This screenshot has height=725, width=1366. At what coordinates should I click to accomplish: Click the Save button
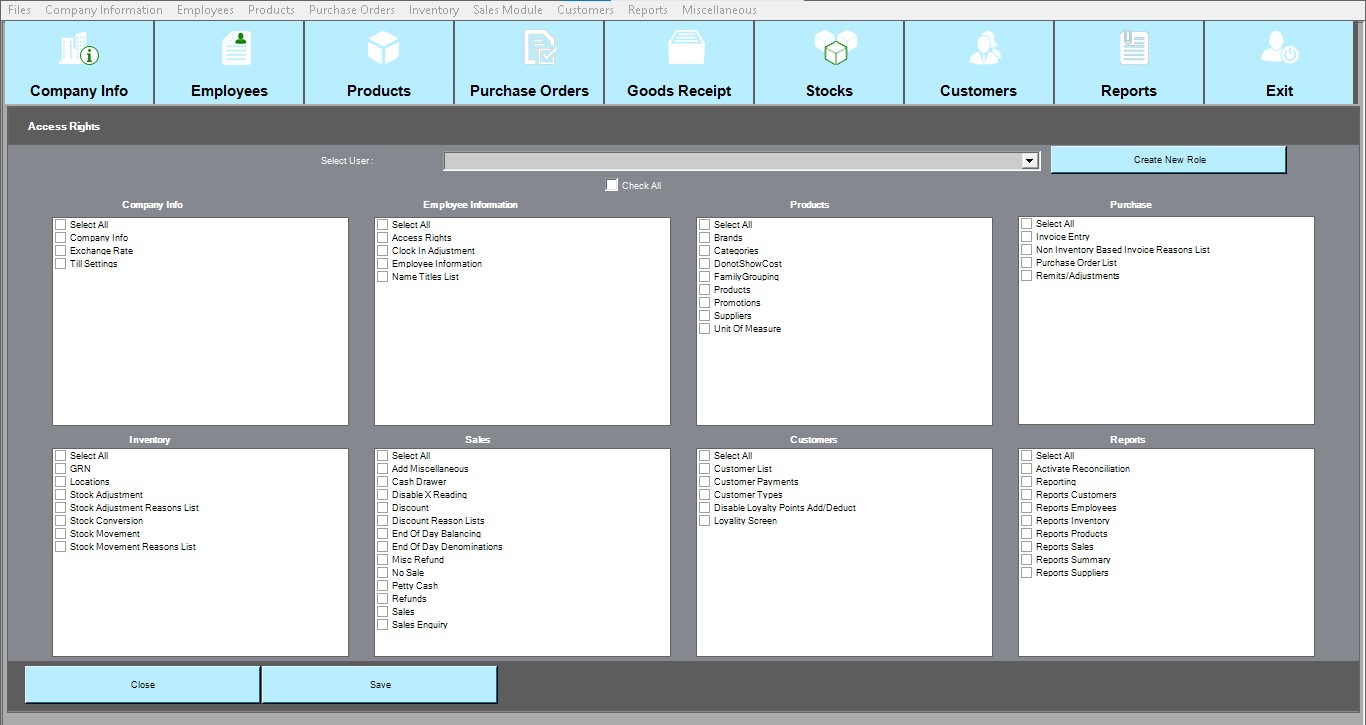point(379,685)
